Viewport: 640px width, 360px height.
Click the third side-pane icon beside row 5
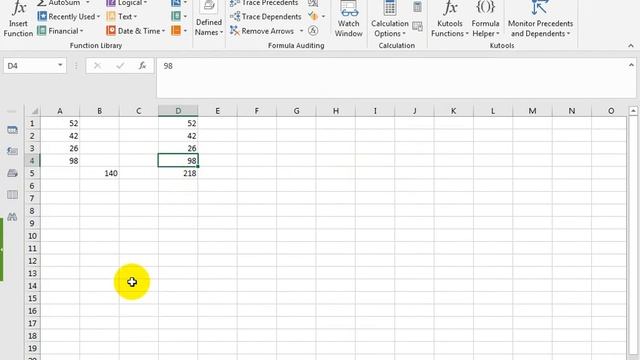click(12, 173)
